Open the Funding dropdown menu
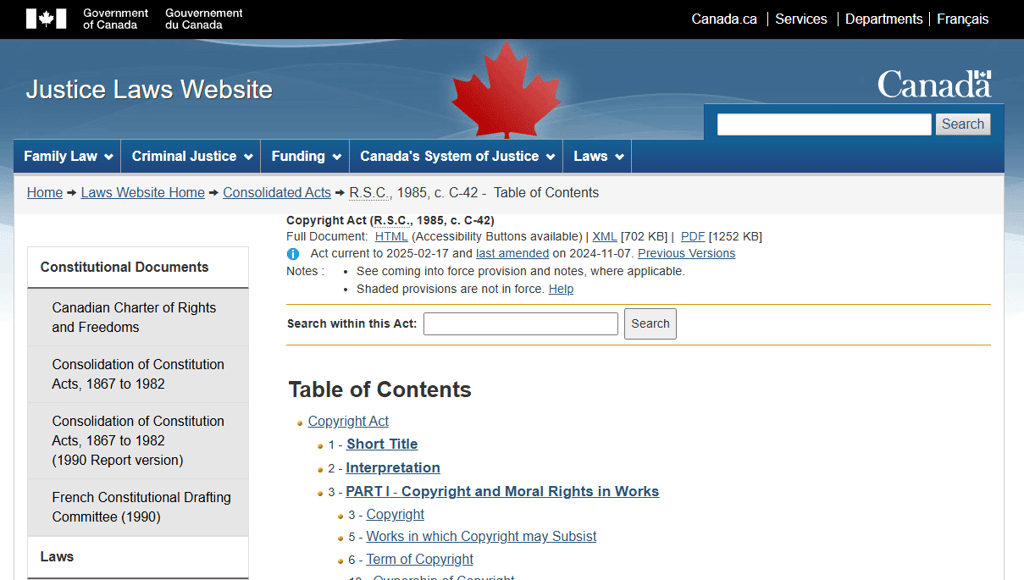The image size is (1024, 580). (306, 156)
